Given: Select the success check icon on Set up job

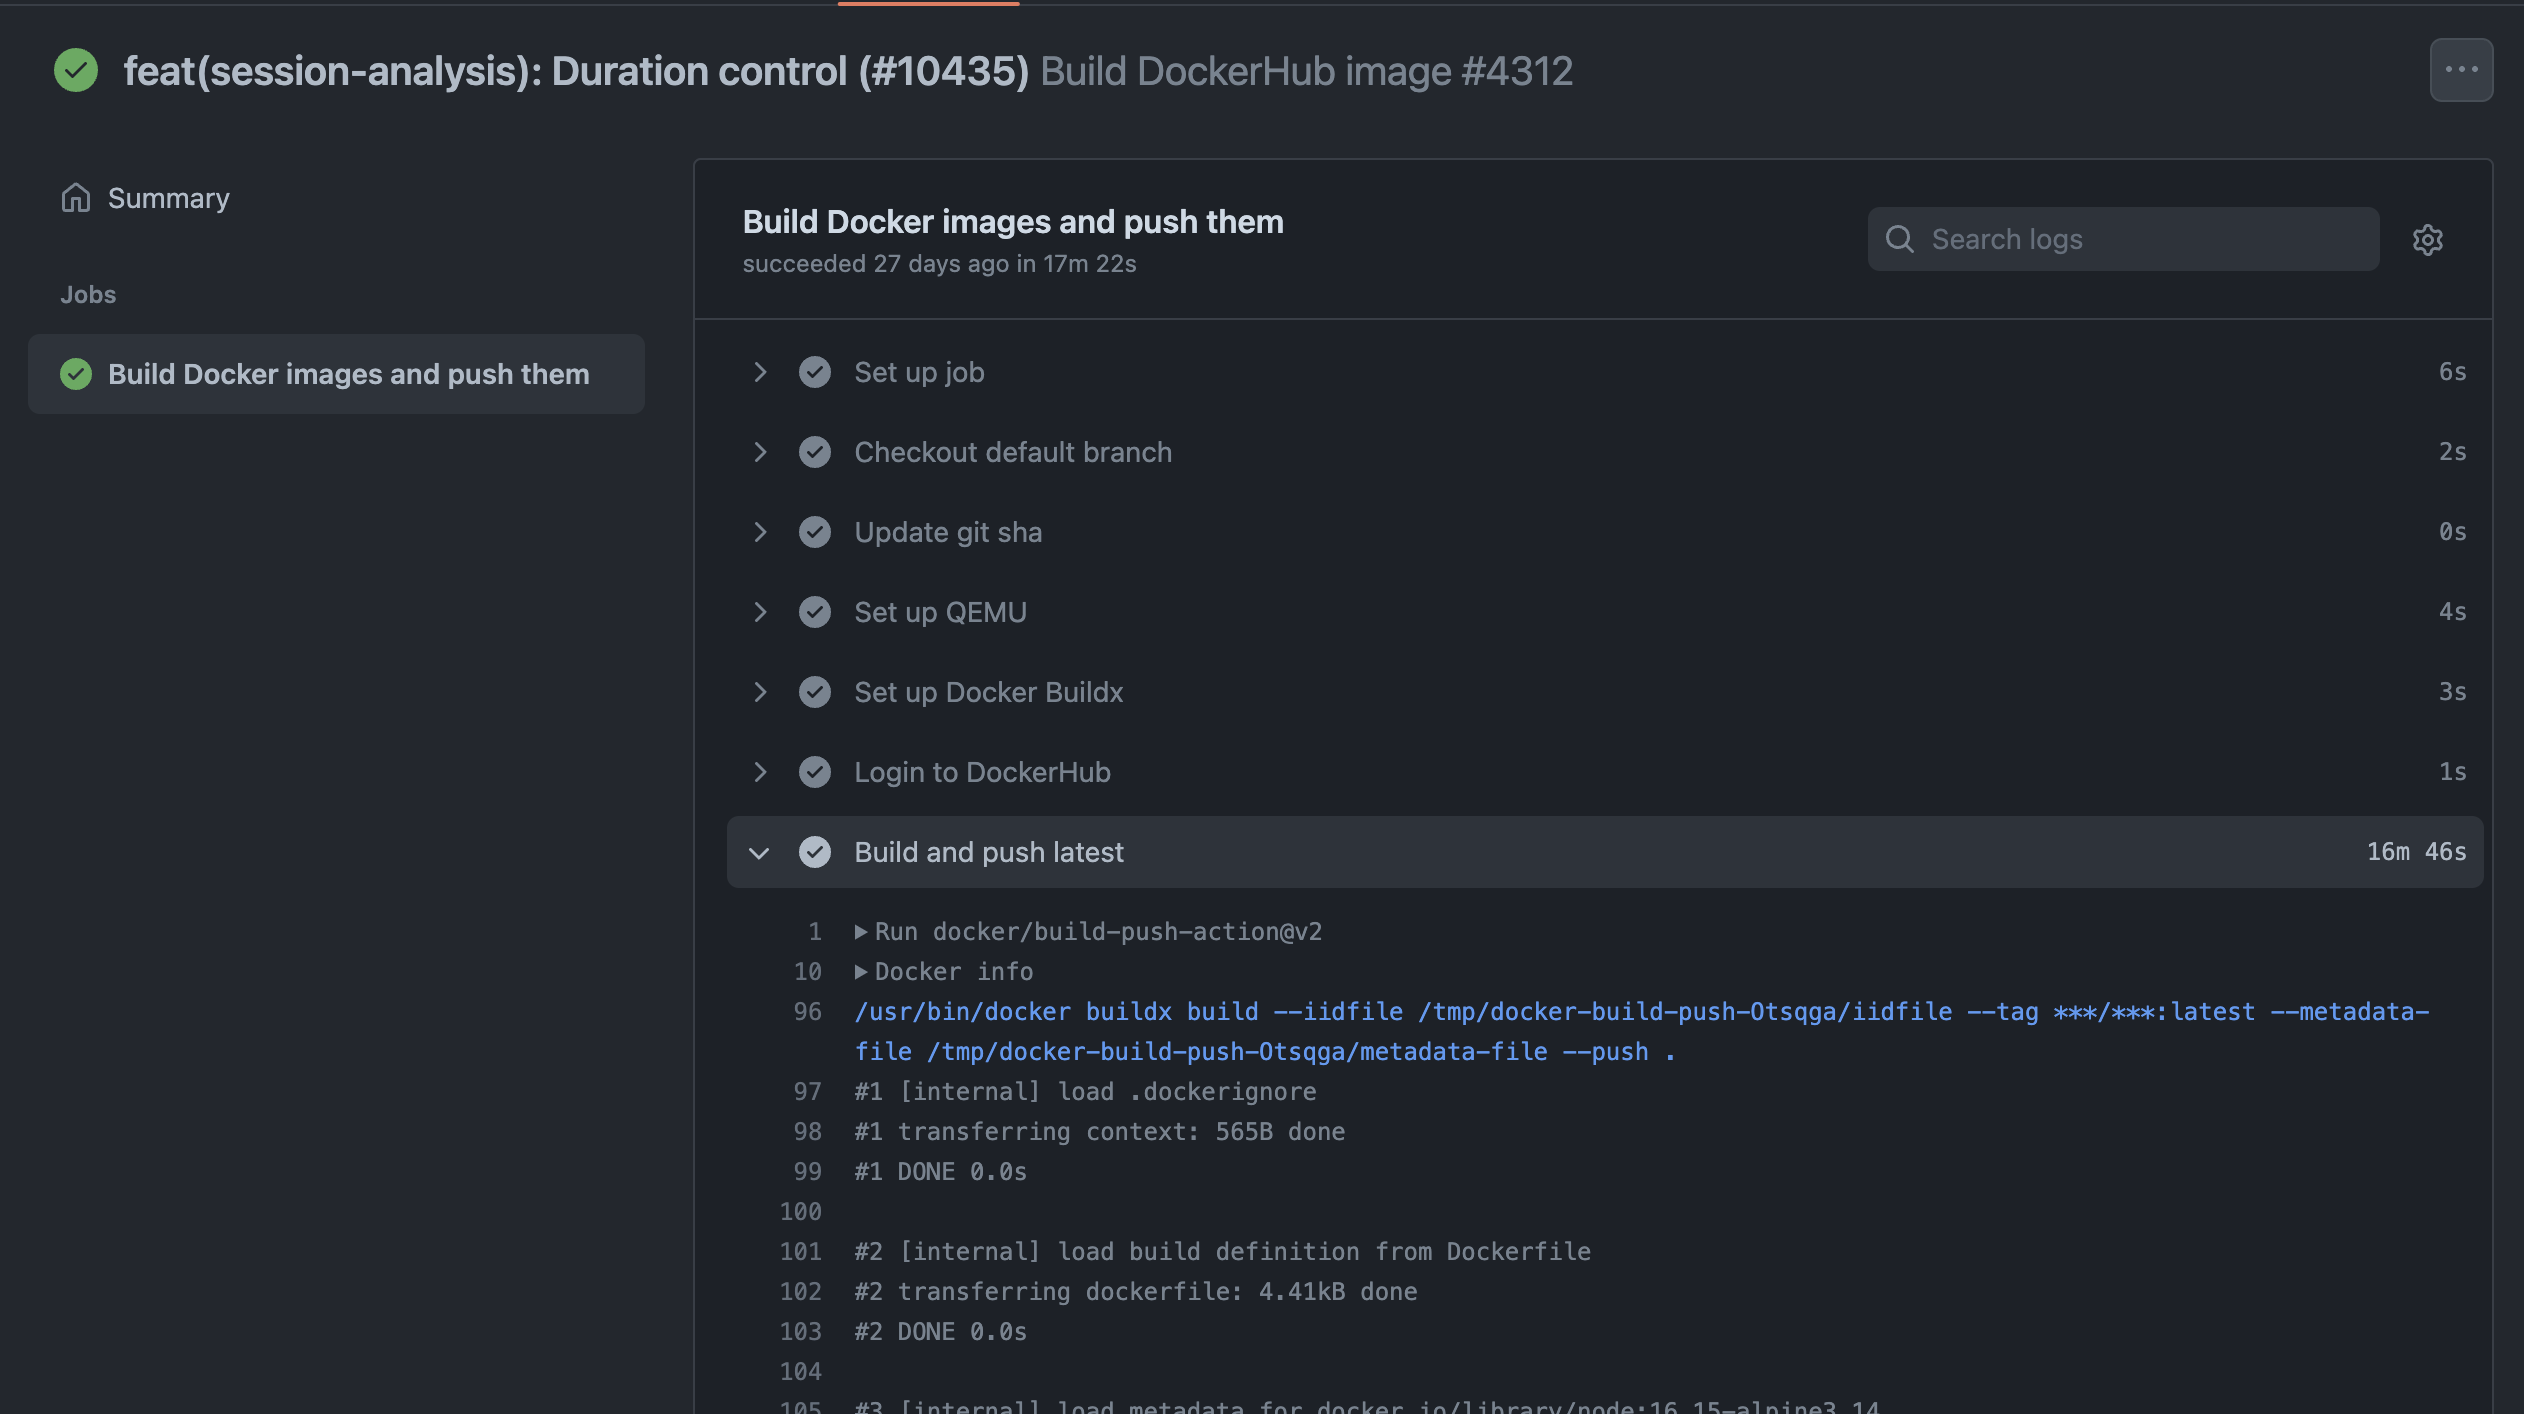Looking at the screenshot, I should click(x=814, y=371).
